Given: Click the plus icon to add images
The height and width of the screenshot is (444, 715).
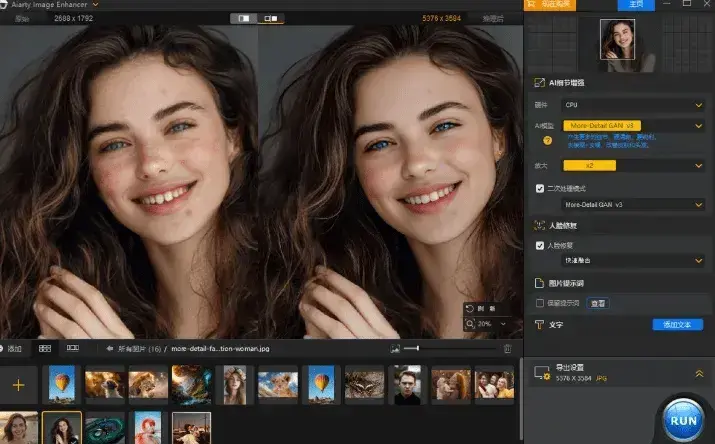Looking at the screenshot, I should tap(18, 385).
